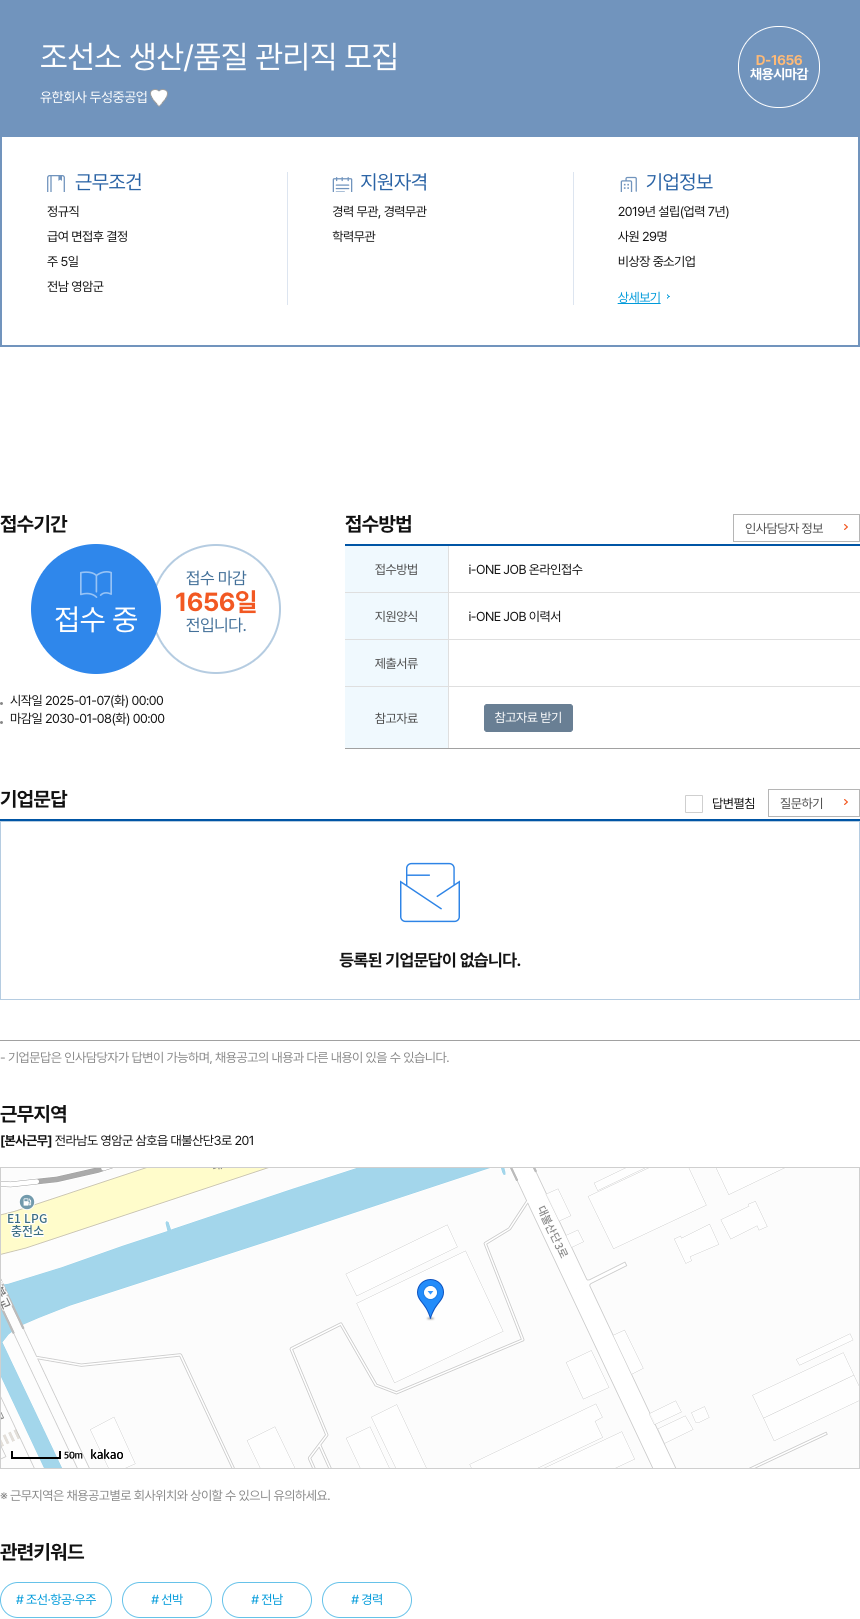Viewport: 860px width, 1619px height.
Task: Enable the 답변펼침 checkbox
Action: click(x=694, y=804)
